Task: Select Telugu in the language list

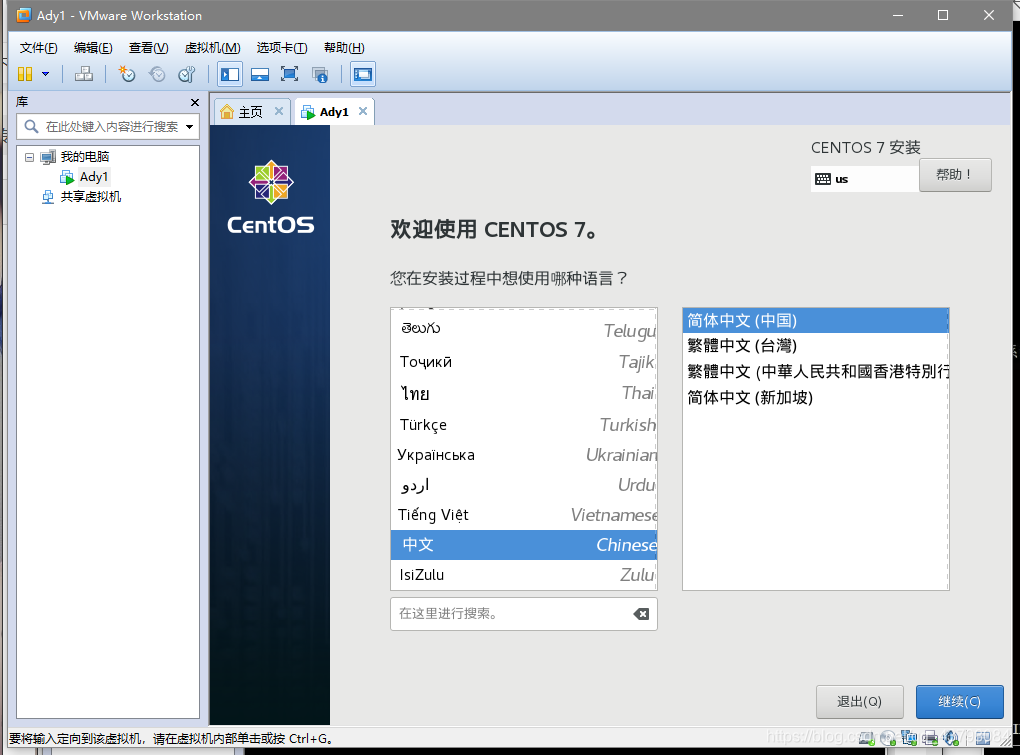Action: pyautogui.click(x=524, y=330)
